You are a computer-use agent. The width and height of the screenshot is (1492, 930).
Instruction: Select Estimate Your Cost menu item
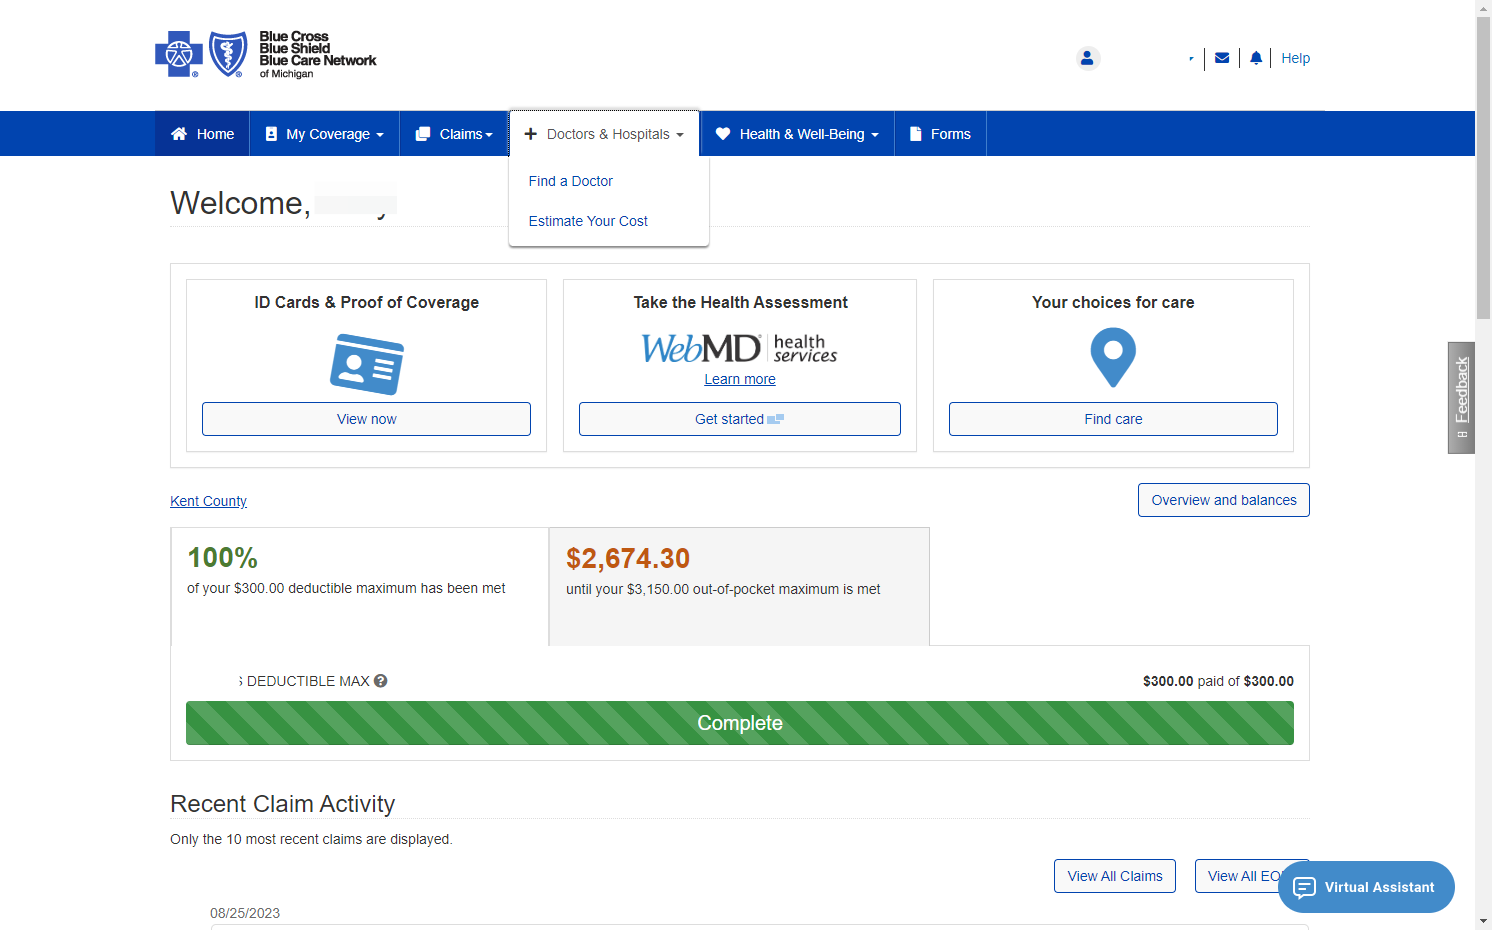pyautogui.click(x=588, y=221)
